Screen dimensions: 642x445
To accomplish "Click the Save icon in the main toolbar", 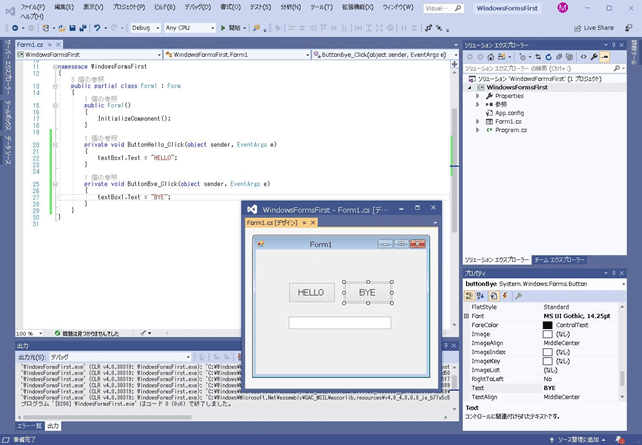I will click(72, 28).
